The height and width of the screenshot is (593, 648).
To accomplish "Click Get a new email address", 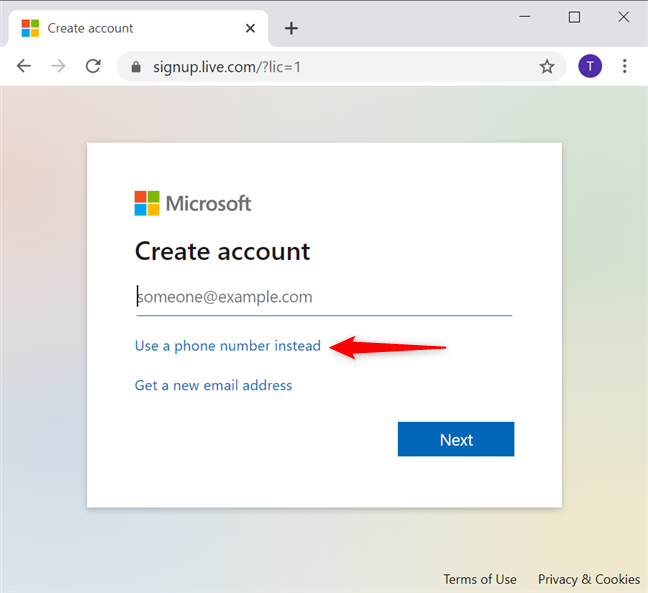I will [x=214, y=385].
